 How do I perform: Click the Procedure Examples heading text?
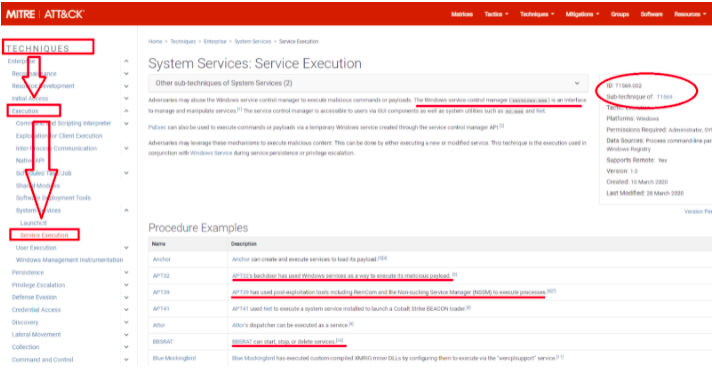[198, 228]
